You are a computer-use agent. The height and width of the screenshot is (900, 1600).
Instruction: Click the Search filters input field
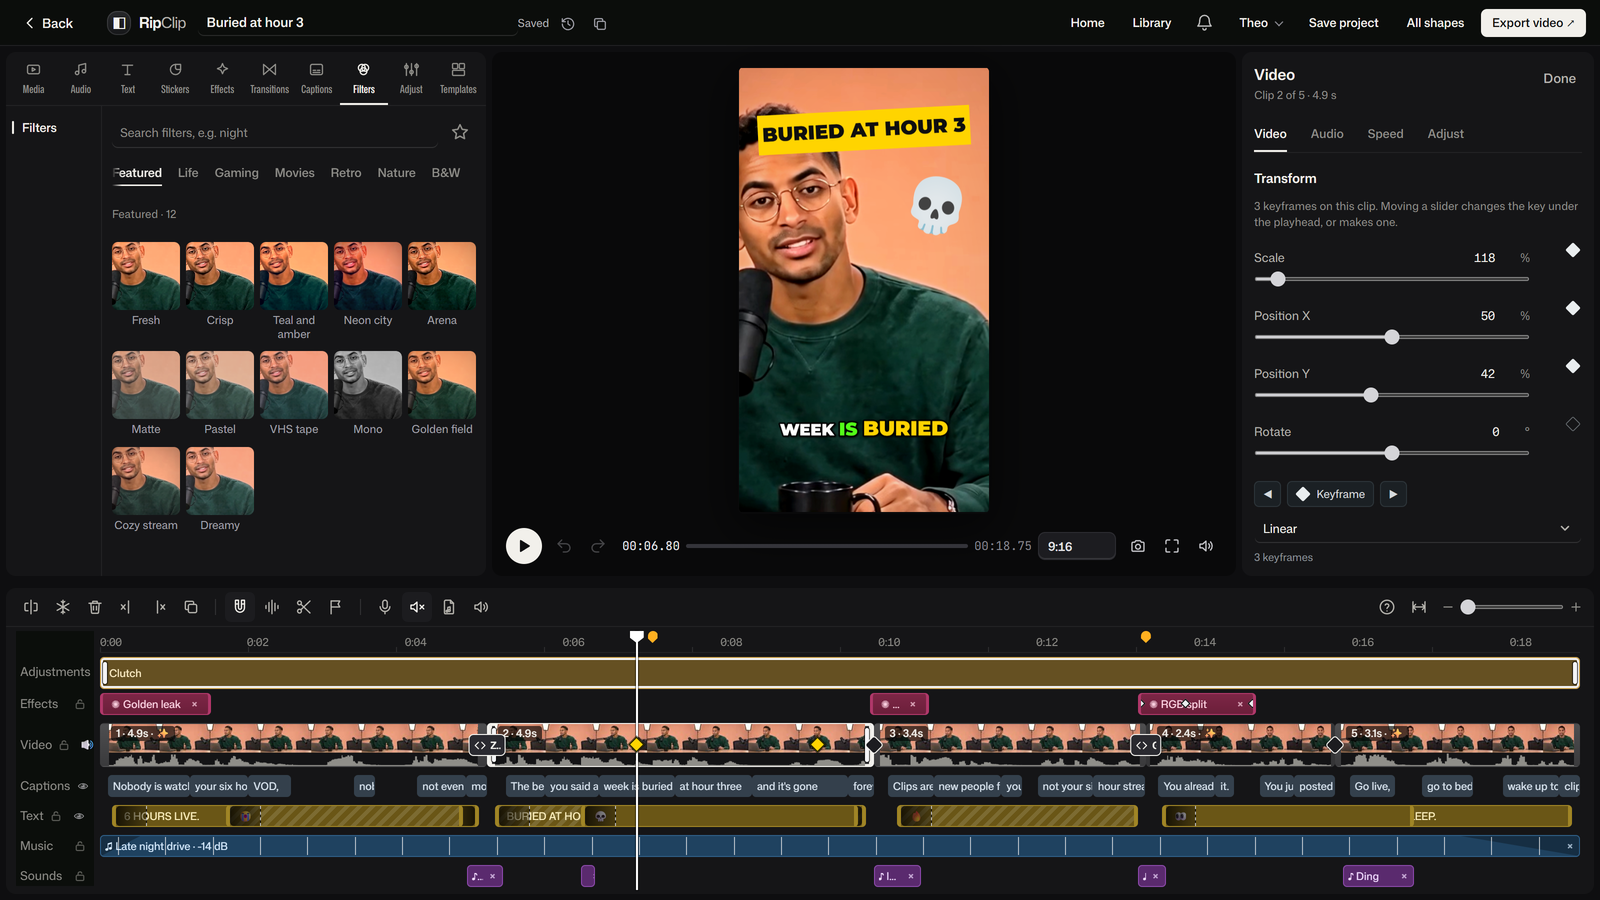click(x=276, y=132)
